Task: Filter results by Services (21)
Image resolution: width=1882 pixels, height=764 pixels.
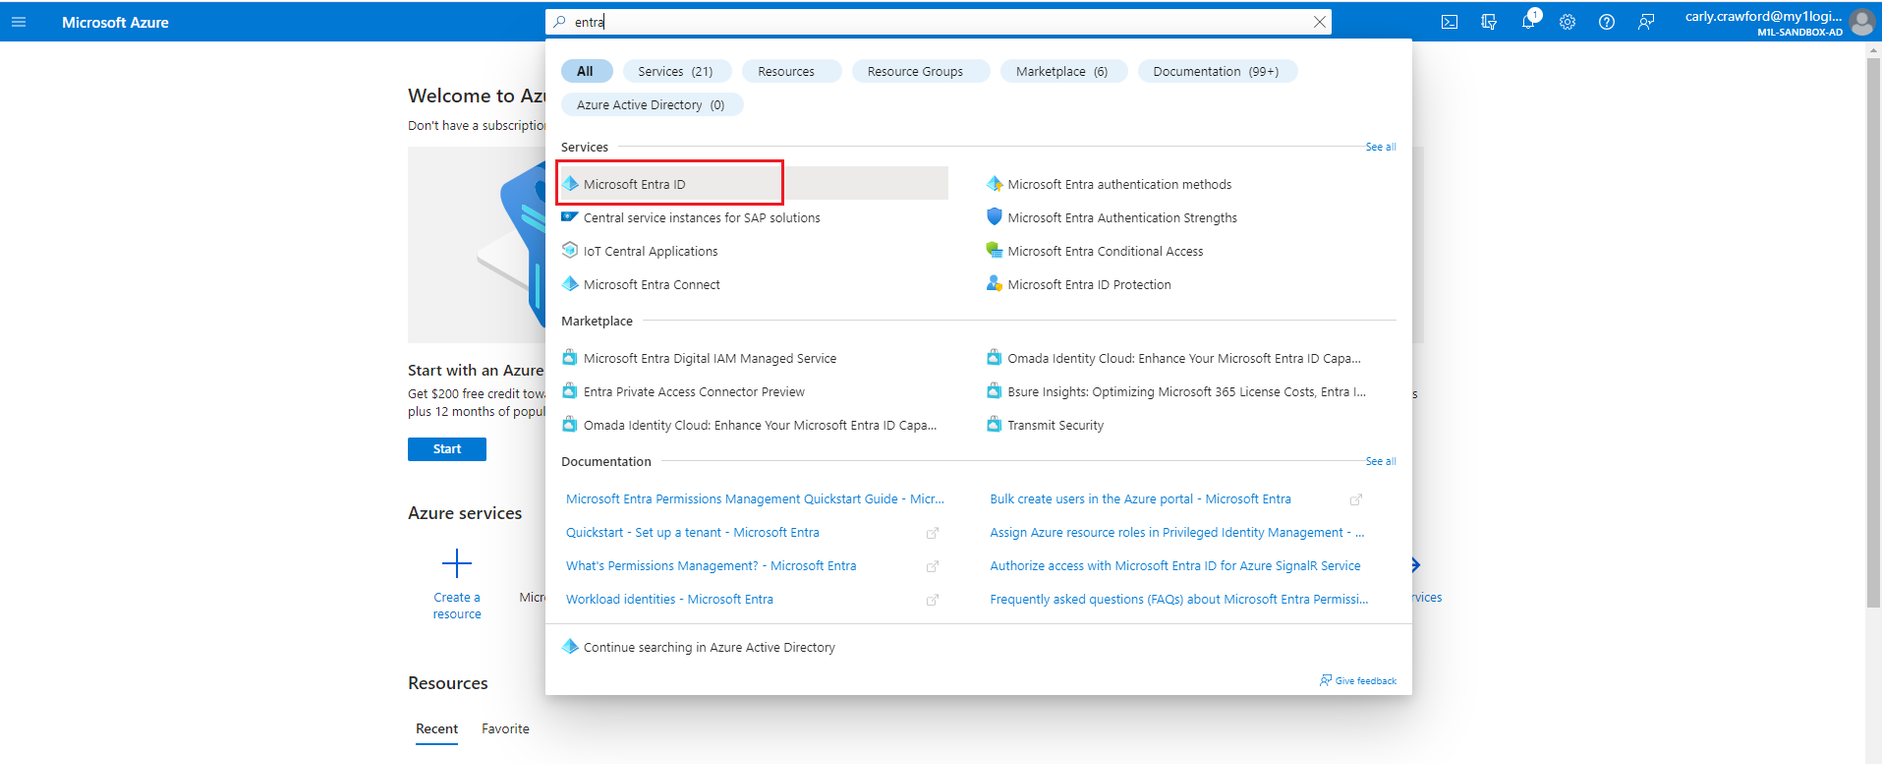Action: [x=676, y=71]
